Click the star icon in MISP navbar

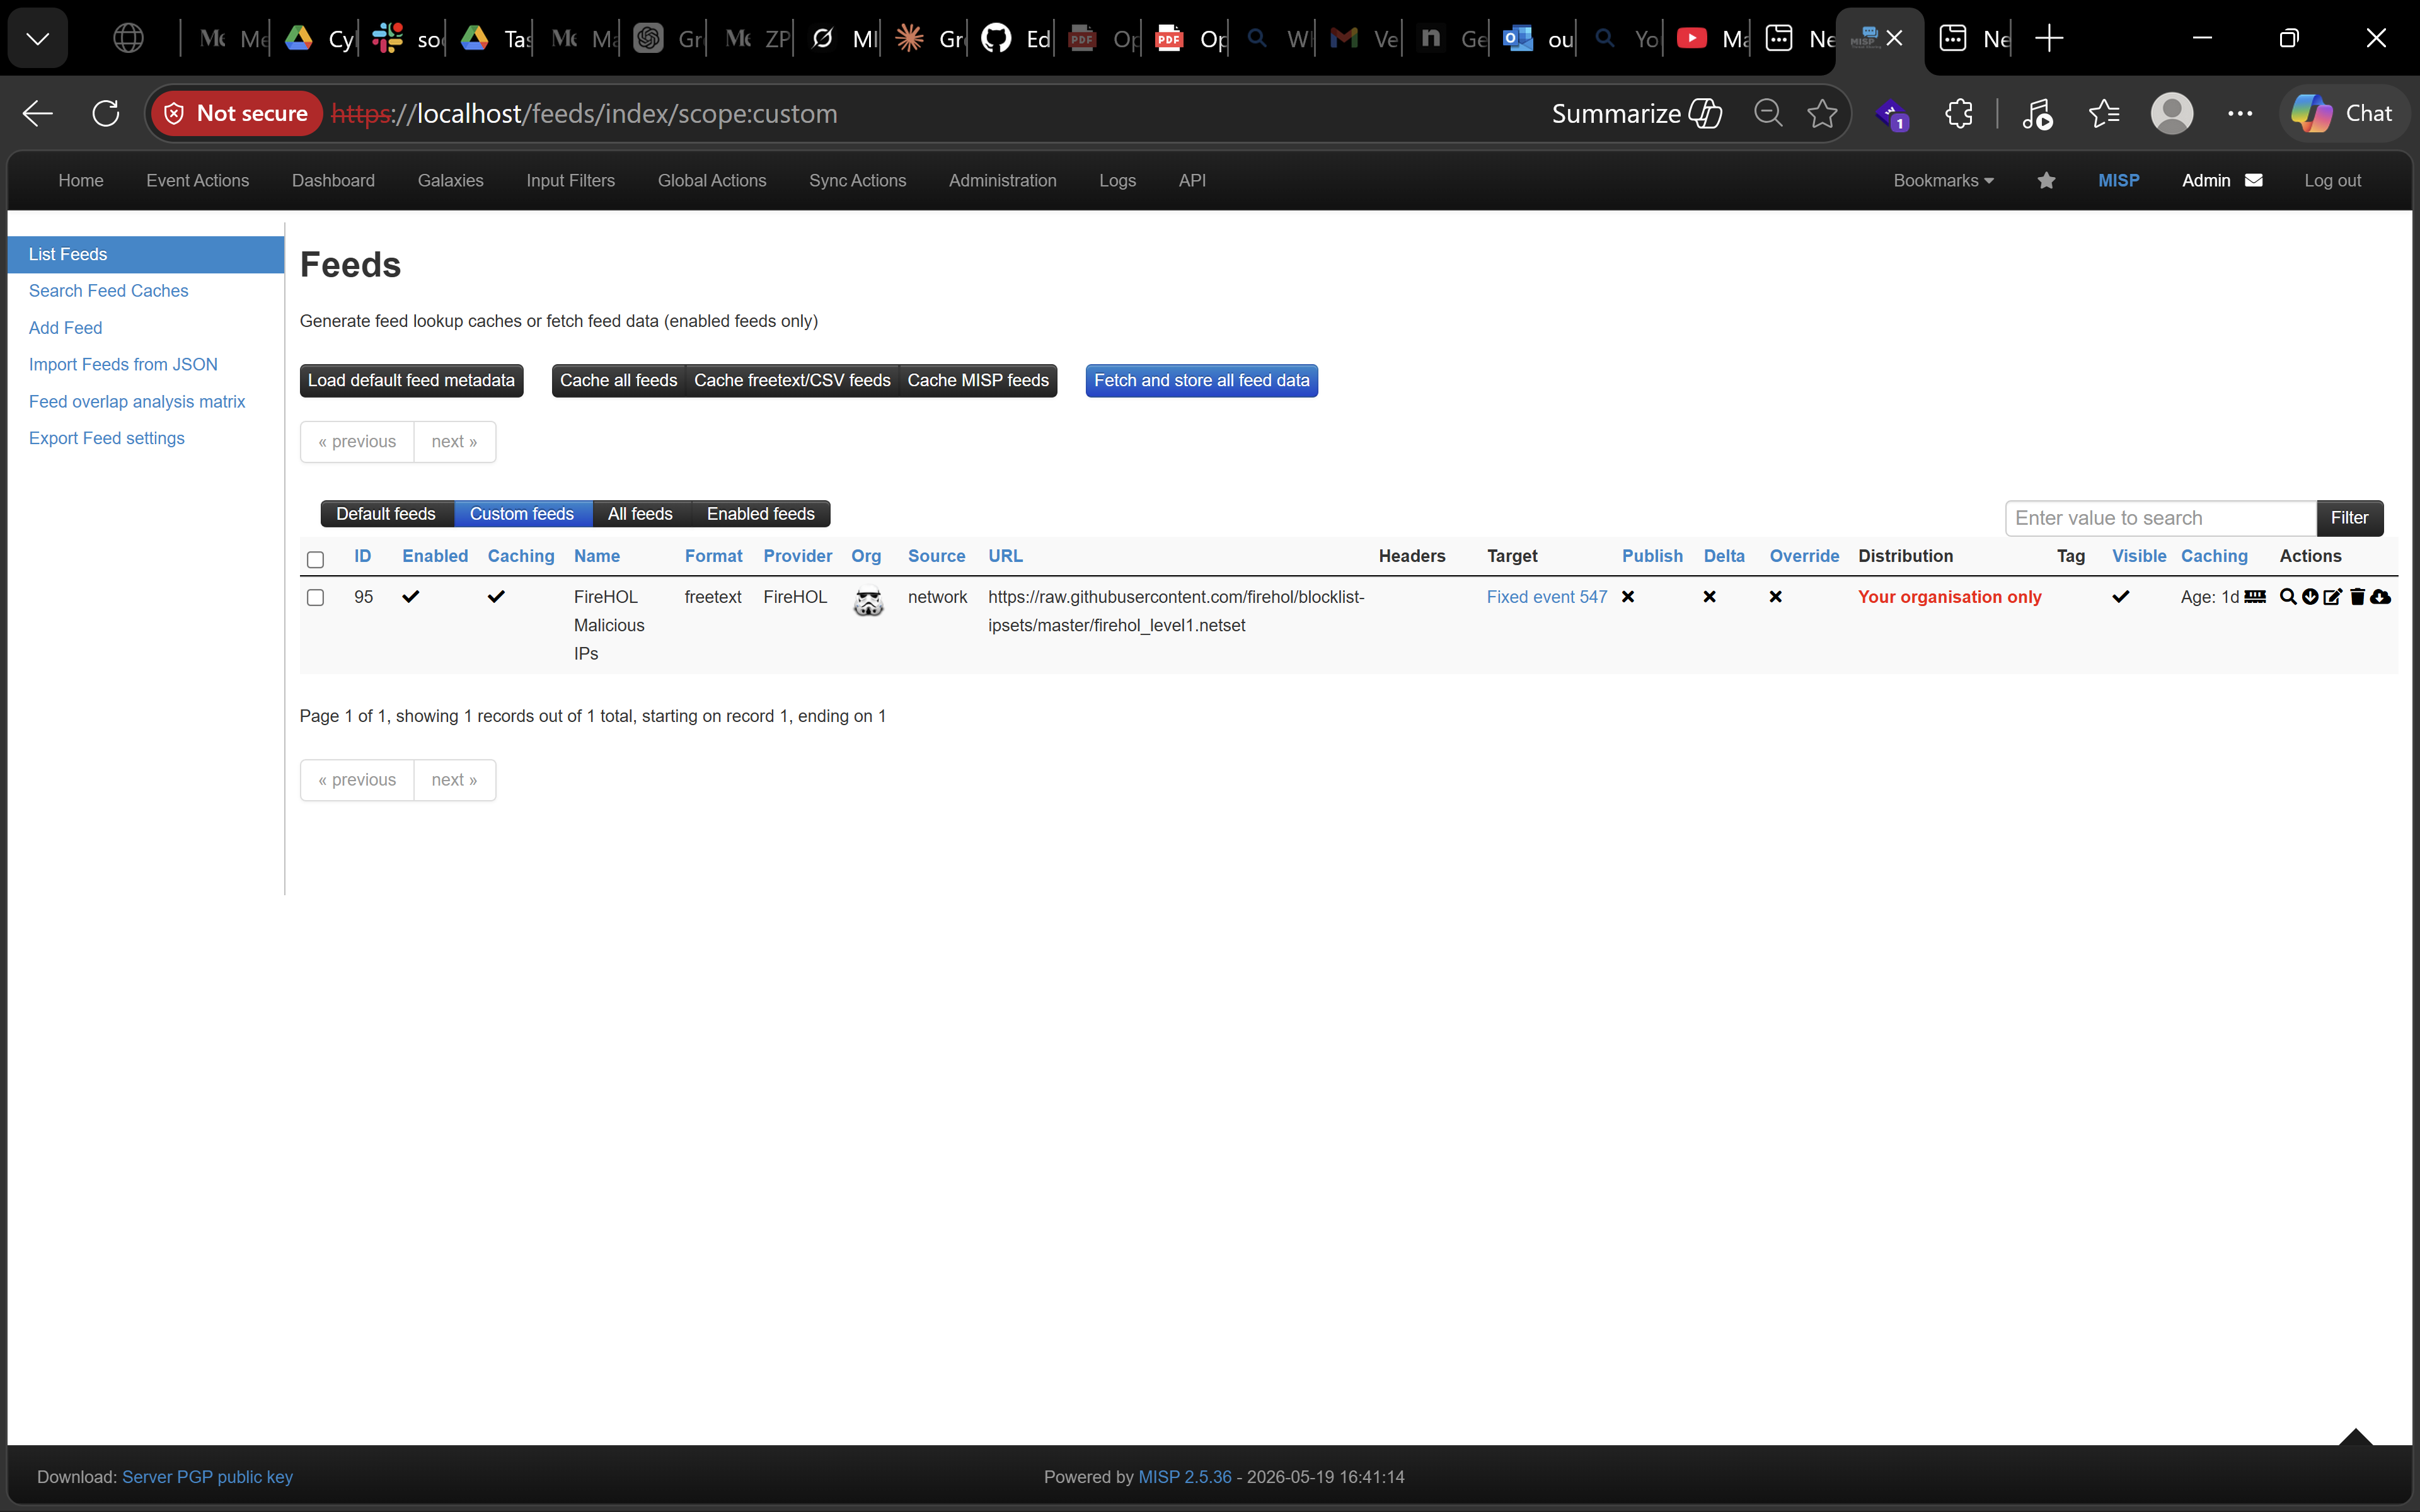tap(2046, 180)
